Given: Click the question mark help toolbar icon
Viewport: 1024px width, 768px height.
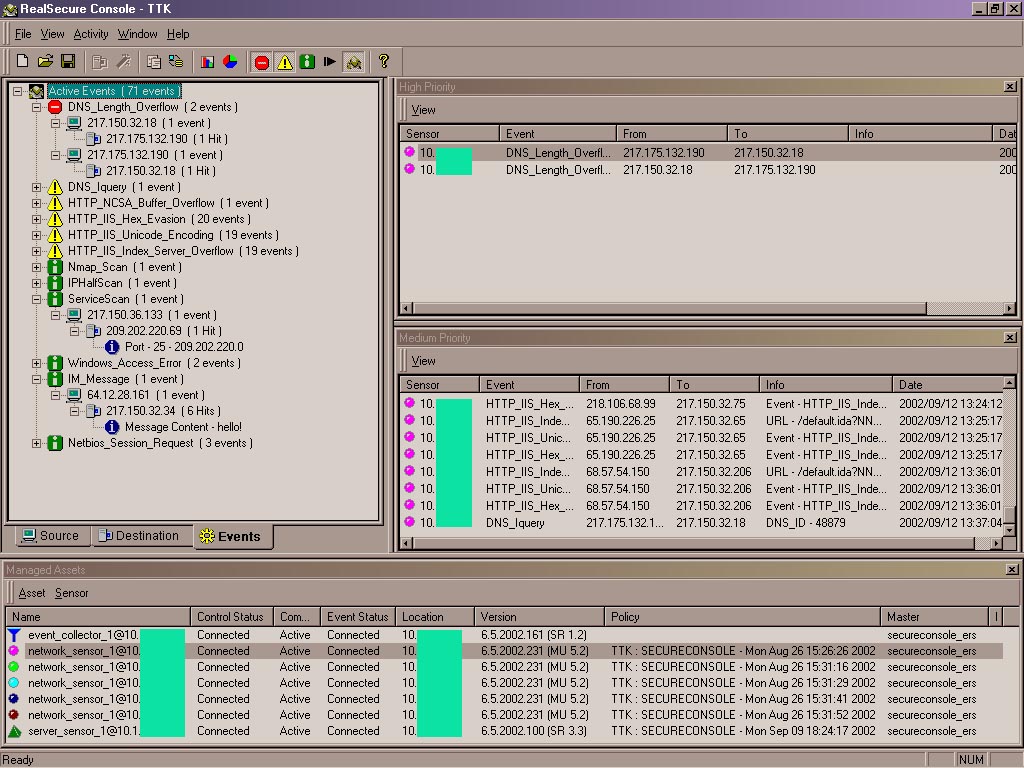Looking at the screenshot, I should [x=384, y=62].
